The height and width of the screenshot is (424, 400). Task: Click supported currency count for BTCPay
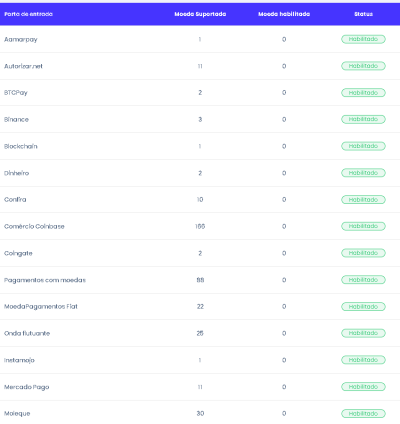(x=200, y=93)
